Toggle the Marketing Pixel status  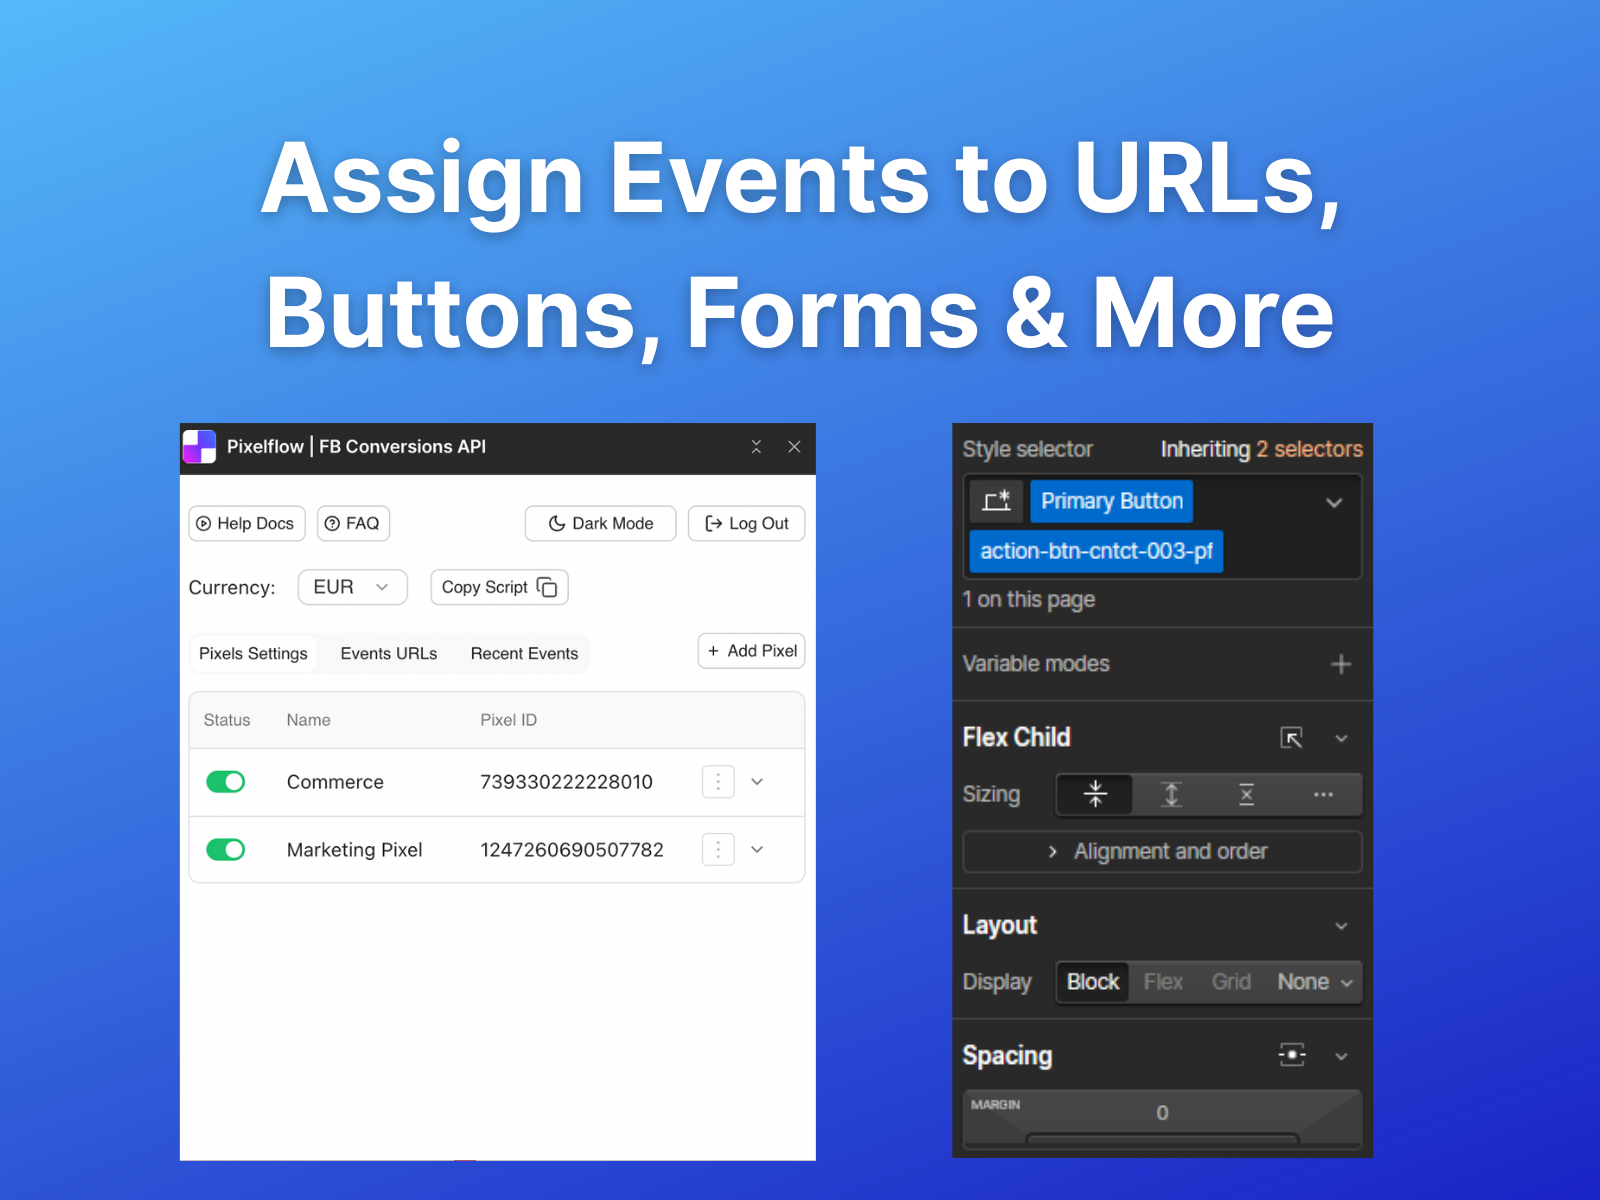[x=226, y=850]
